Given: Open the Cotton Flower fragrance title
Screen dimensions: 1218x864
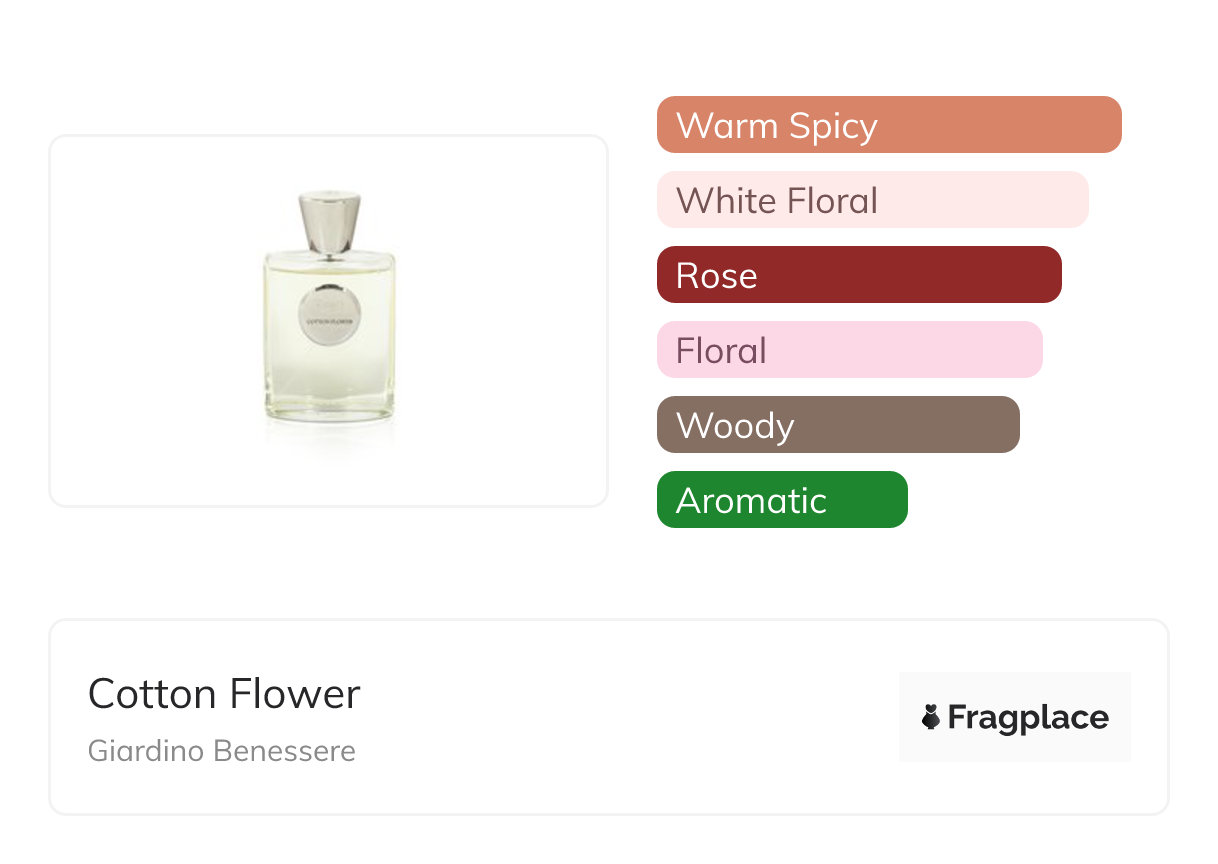Looking at the screenshot, I should click(224, 694).
